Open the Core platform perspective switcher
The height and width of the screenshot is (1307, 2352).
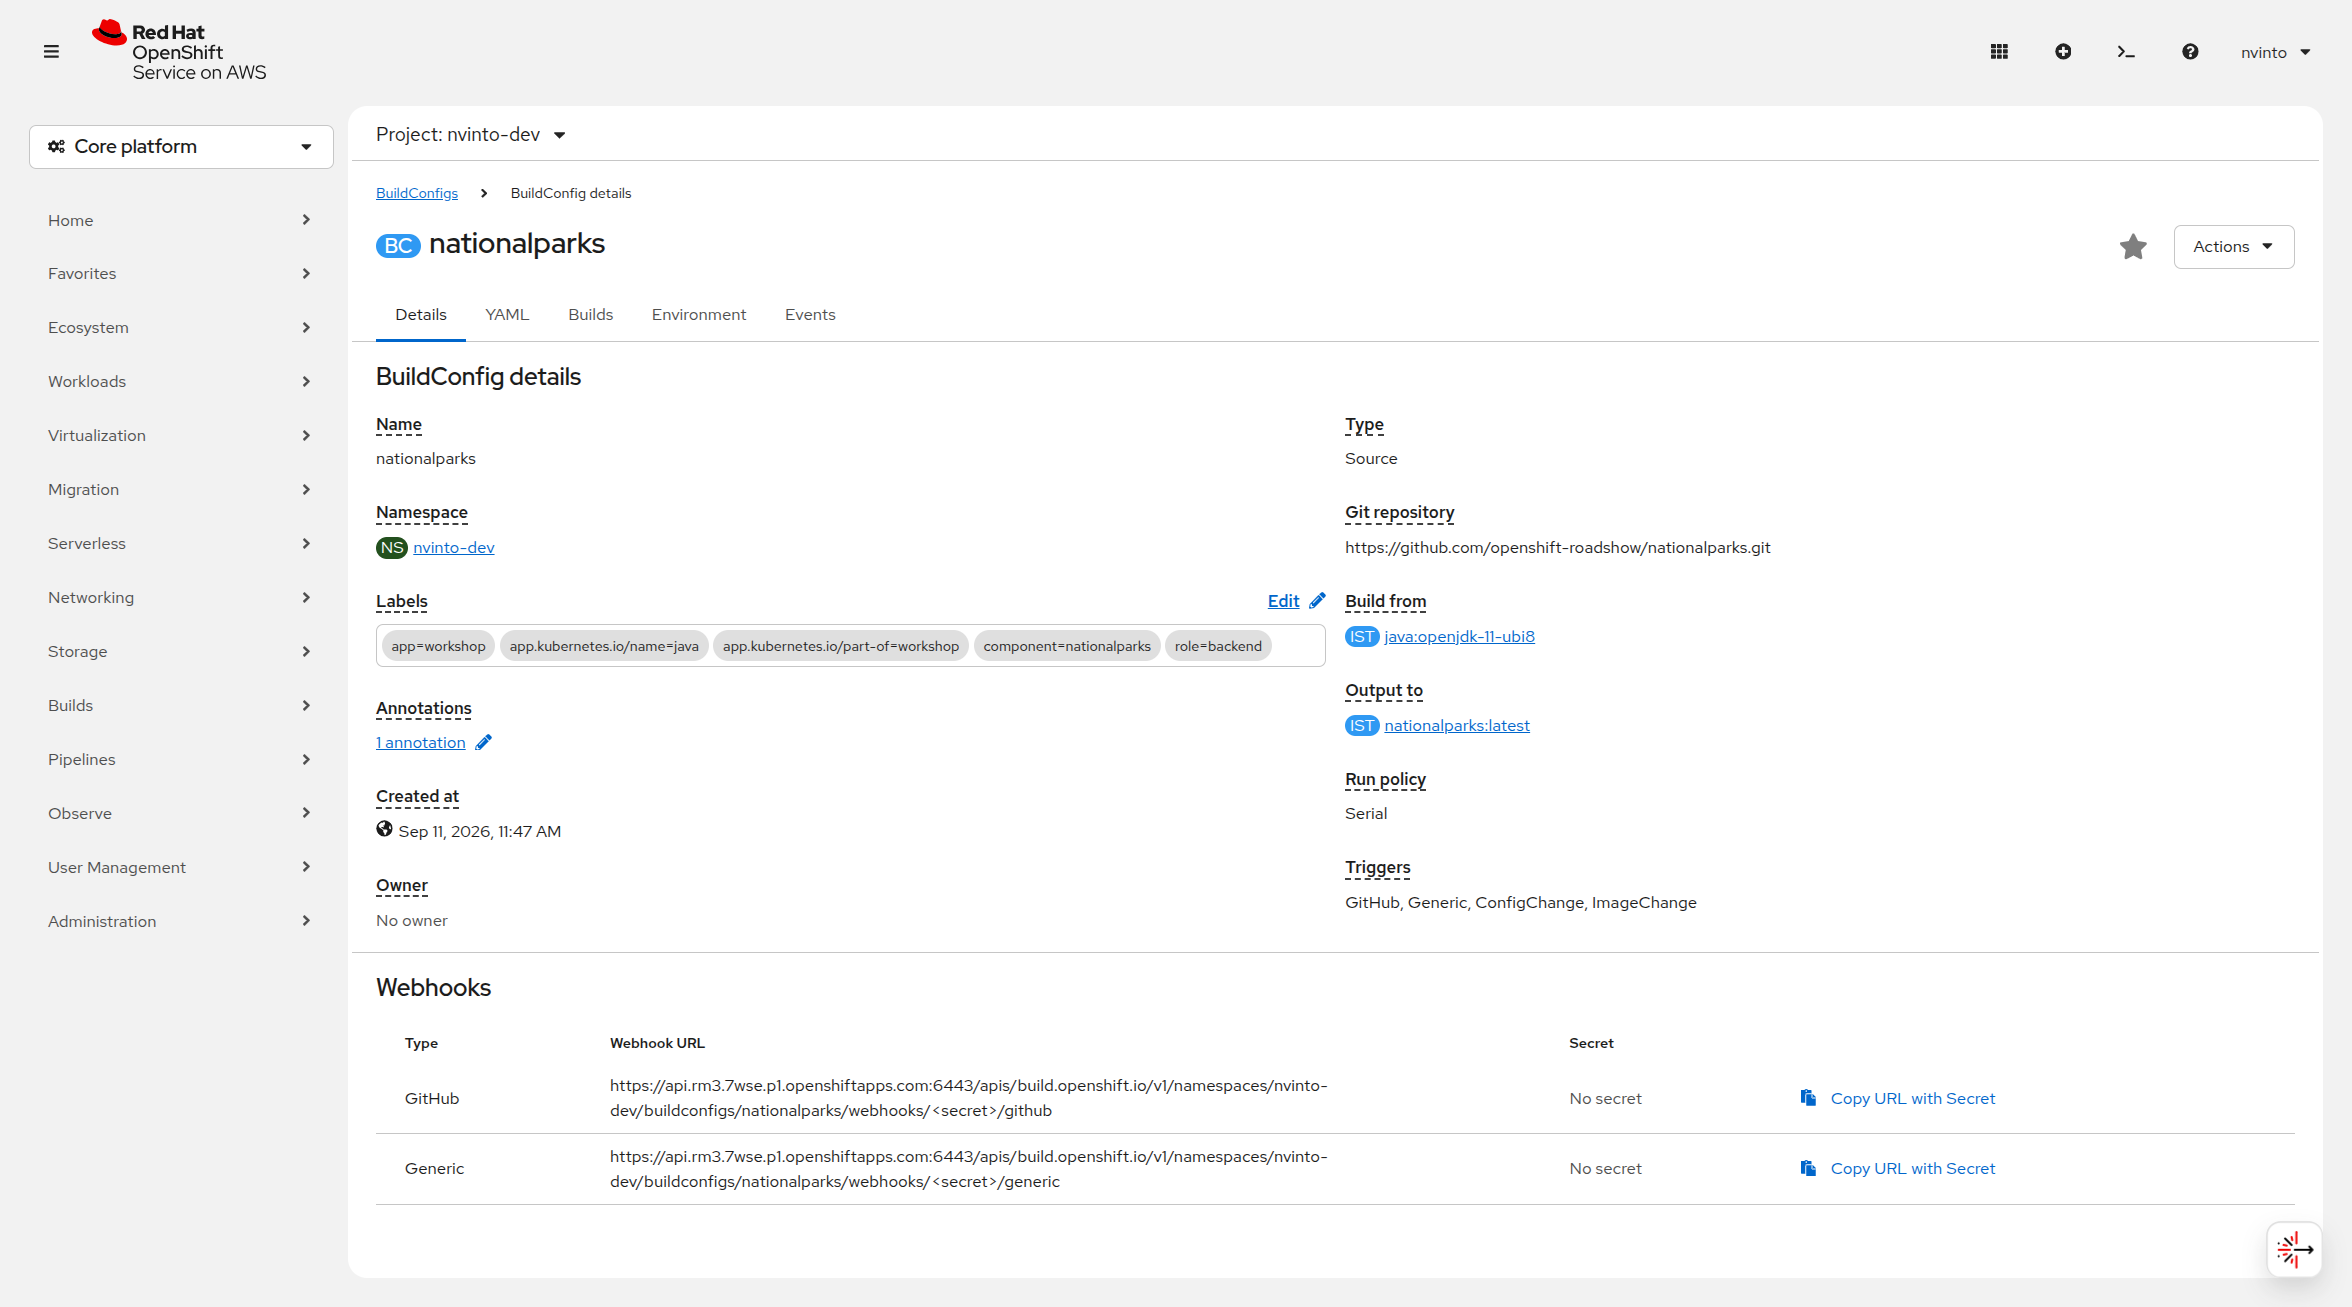pyautogui.click(x=181, y=147)
